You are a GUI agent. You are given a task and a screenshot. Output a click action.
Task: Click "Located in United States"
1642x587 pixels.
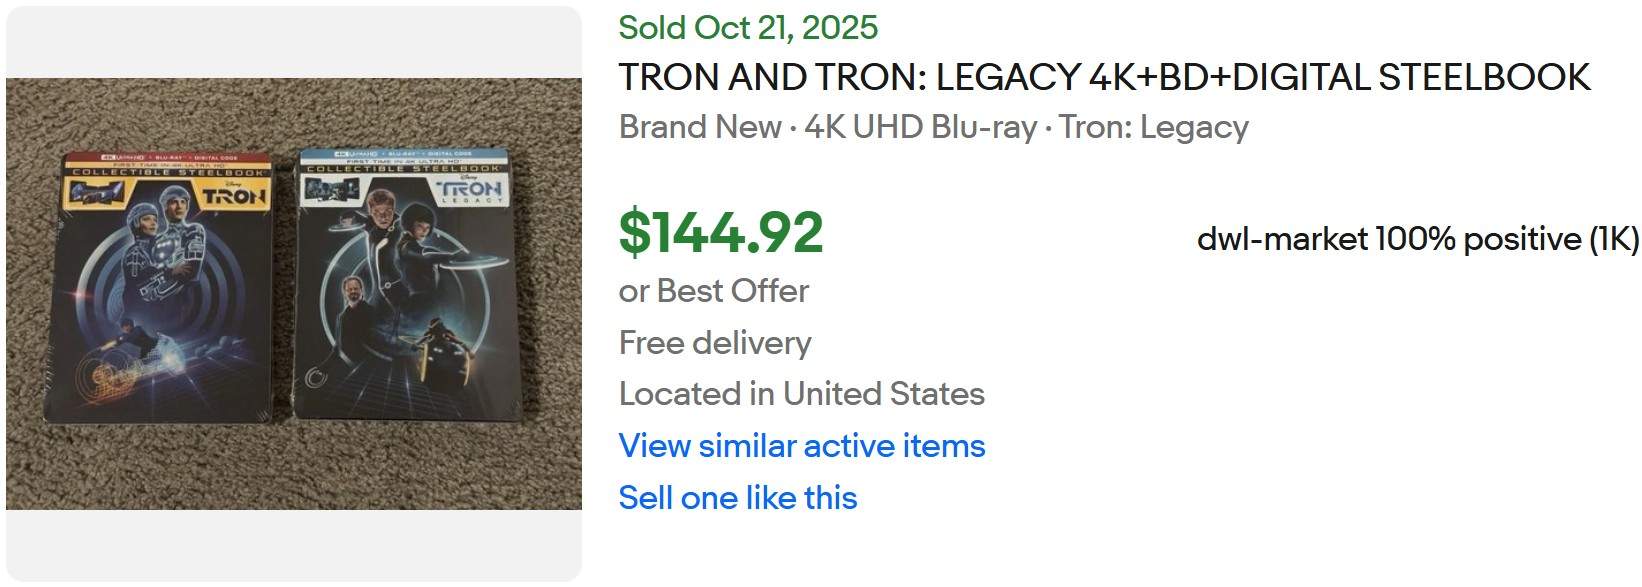[x=801, y=394]
